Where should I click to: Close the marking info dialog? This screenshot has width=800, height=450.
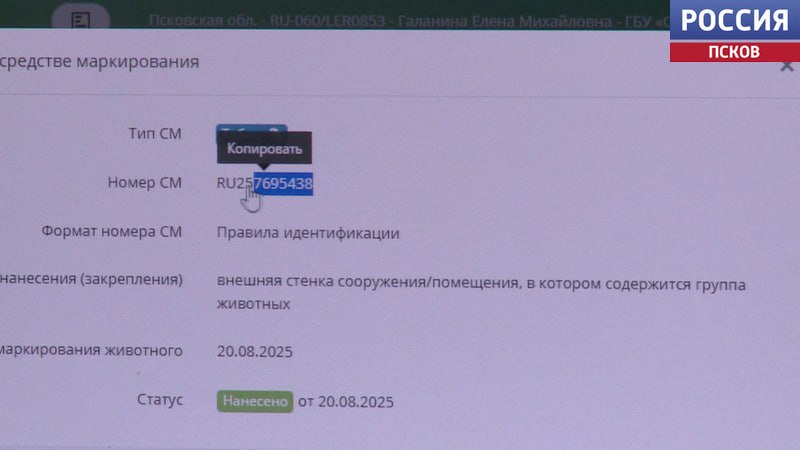786,66
